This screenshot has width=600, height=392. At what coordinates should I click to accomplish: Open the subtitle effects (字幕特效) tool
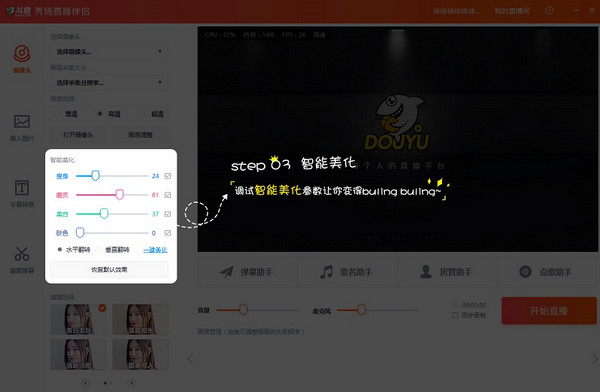pos(22,194)
